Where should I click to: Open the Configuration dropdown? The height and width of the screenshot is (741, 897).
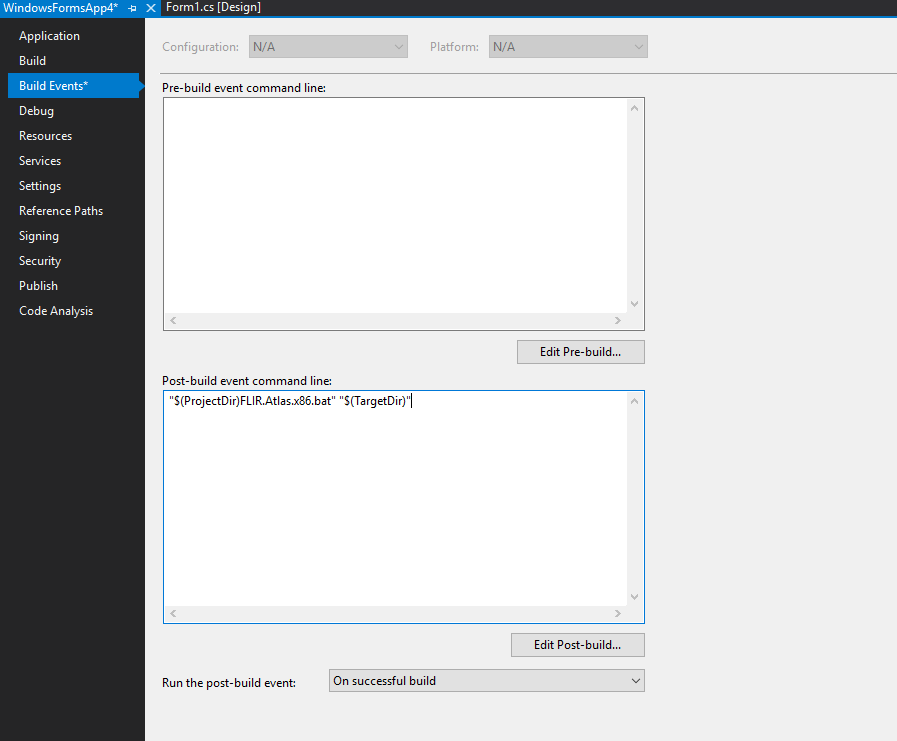pos(328,47)
